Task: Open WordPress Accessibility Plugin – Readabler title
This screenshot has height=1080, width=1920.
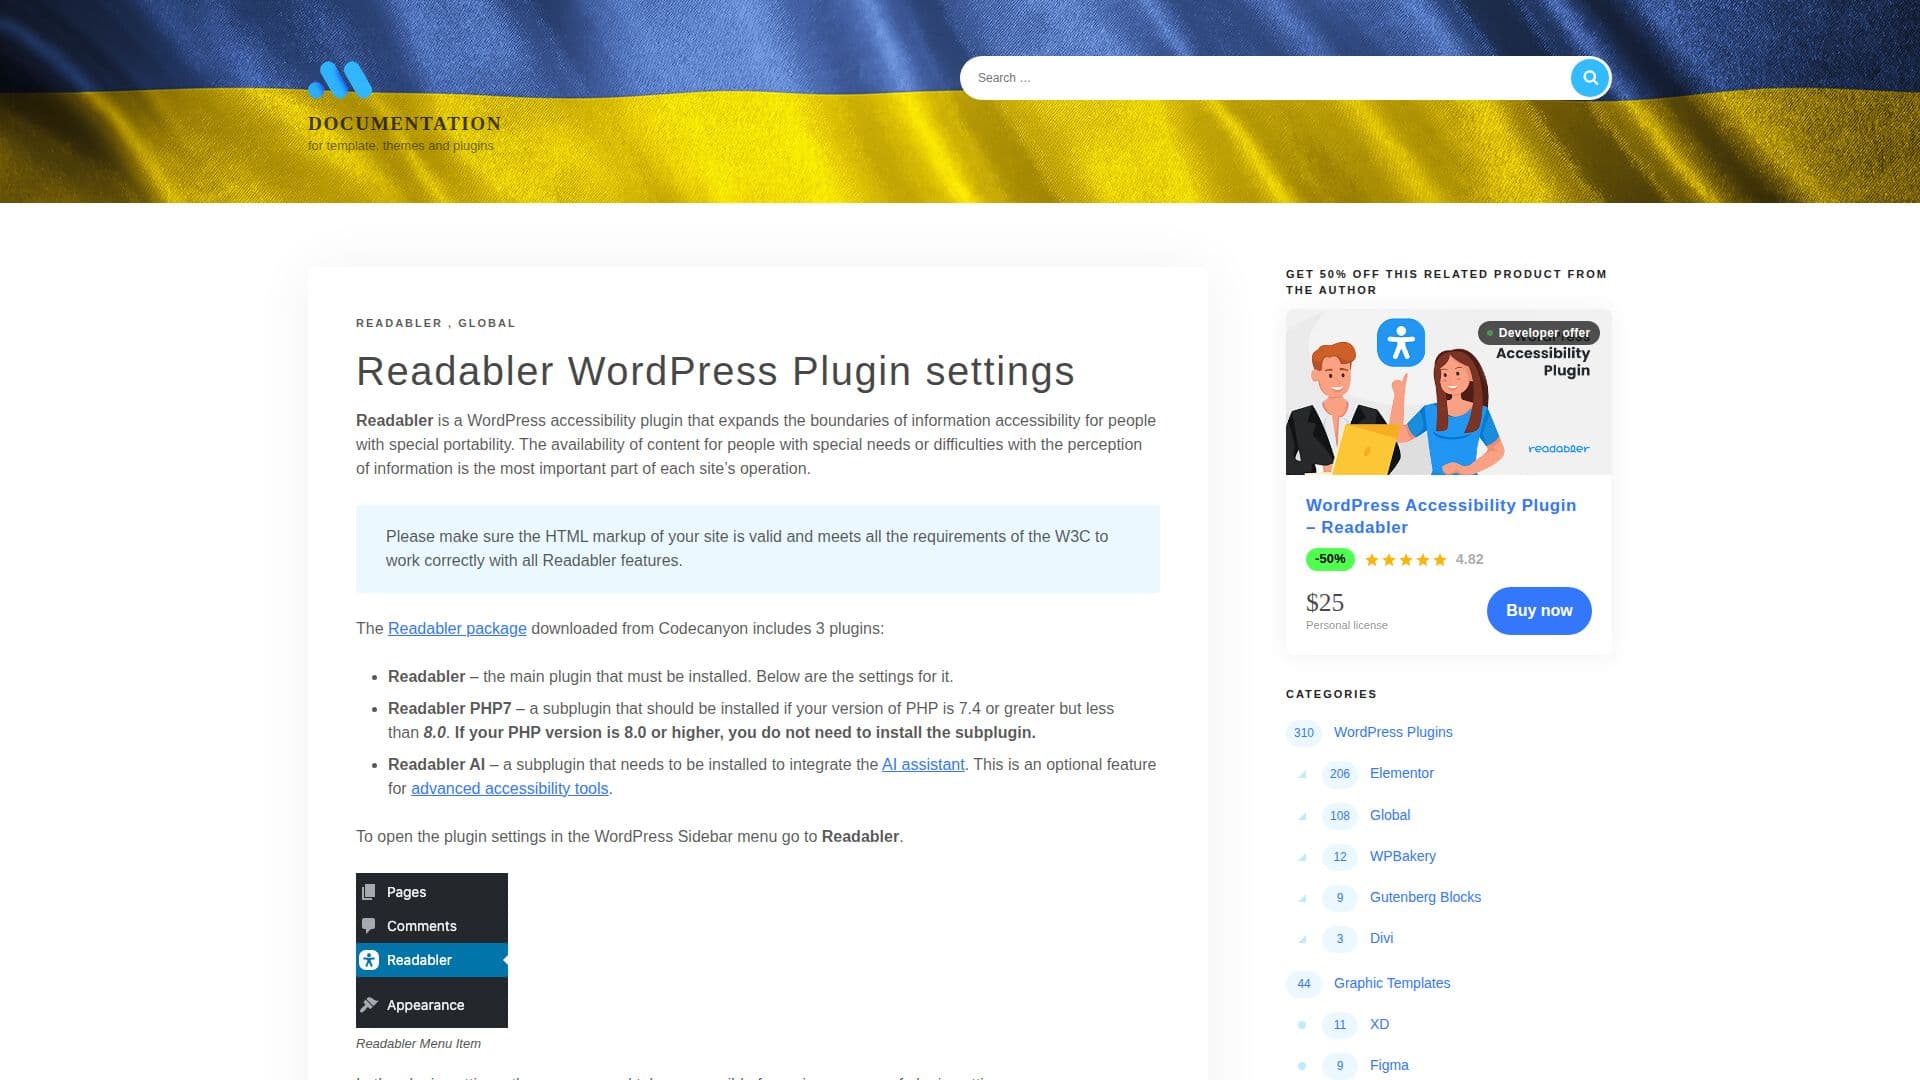Action: 1440,516
